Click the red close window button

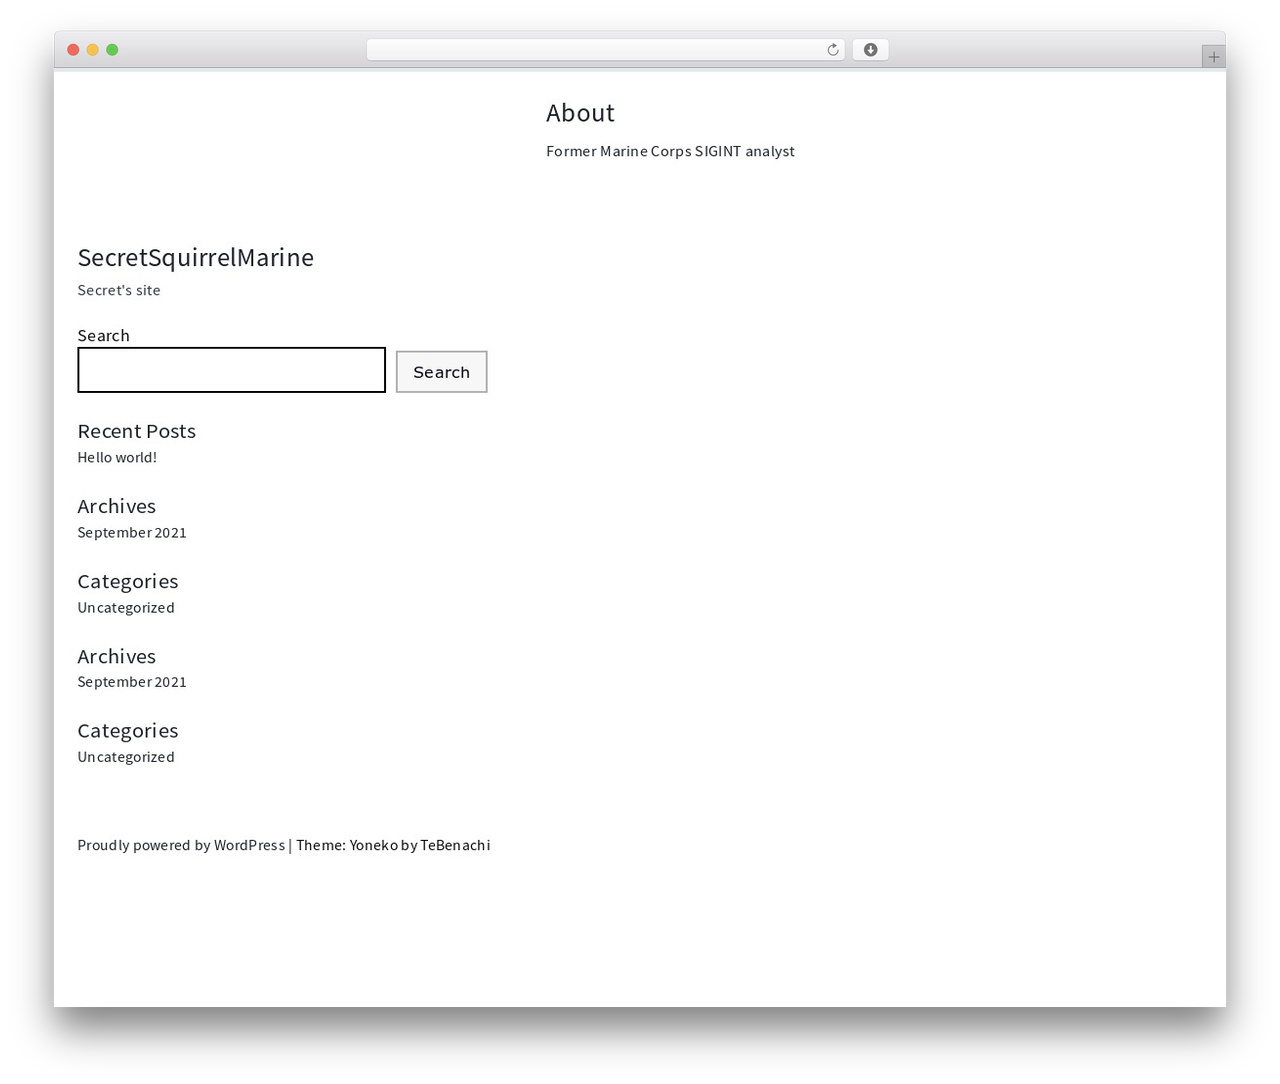point(73,50)
